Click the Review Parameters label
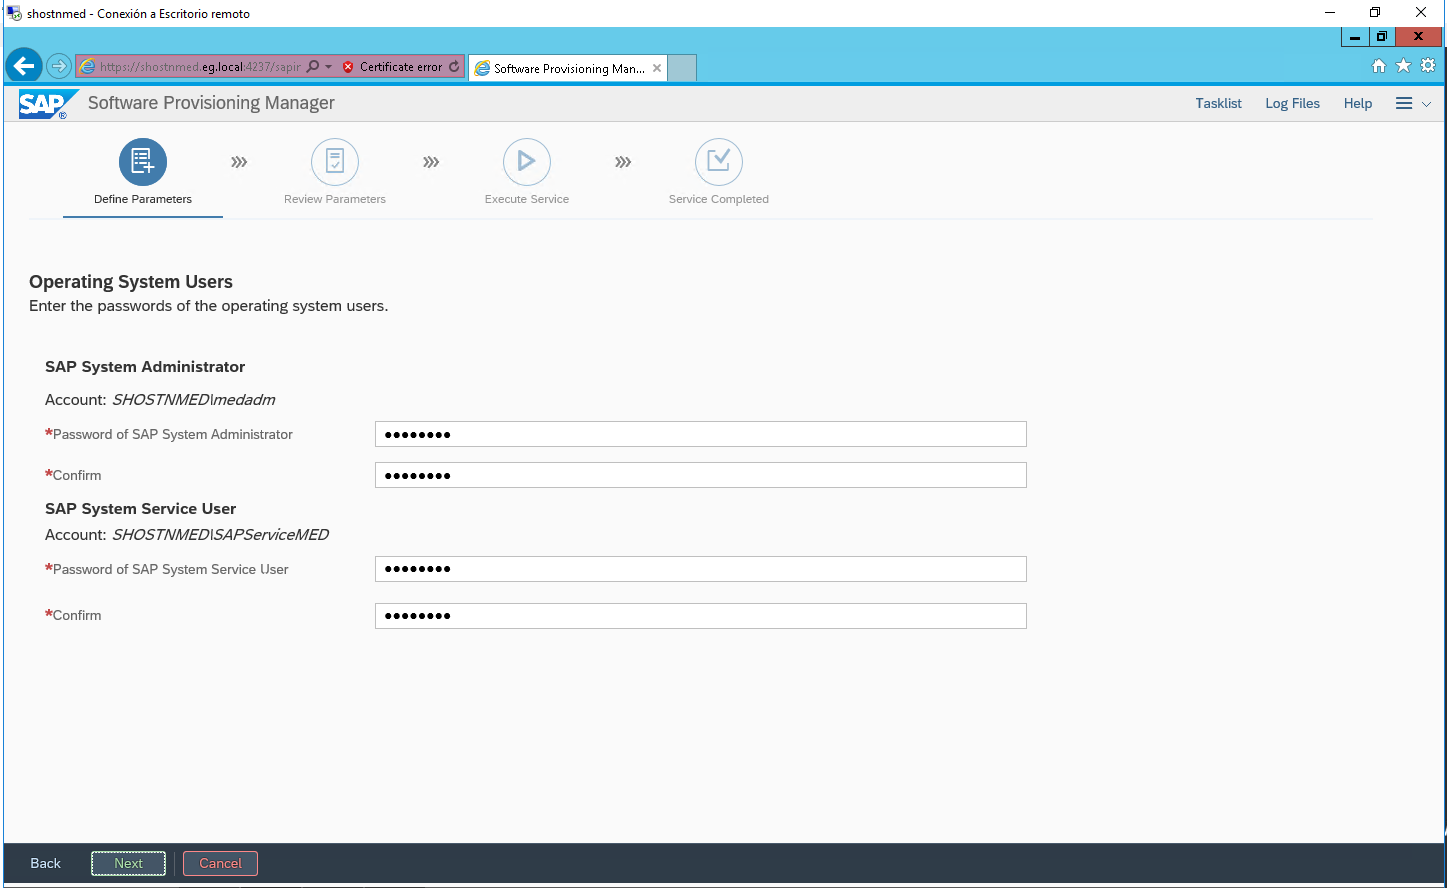 point(335,199)
